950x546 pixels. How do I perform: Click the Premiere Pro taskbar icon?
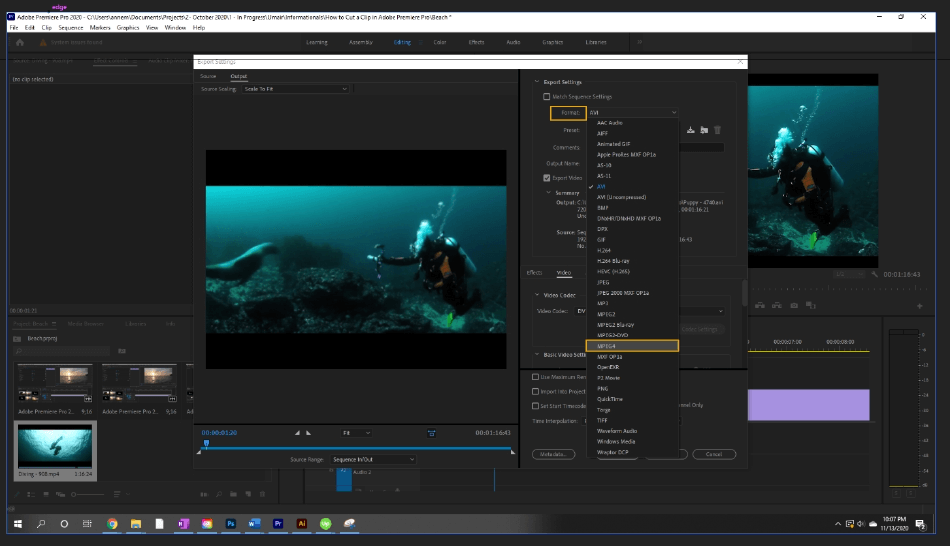coord(278,524)
